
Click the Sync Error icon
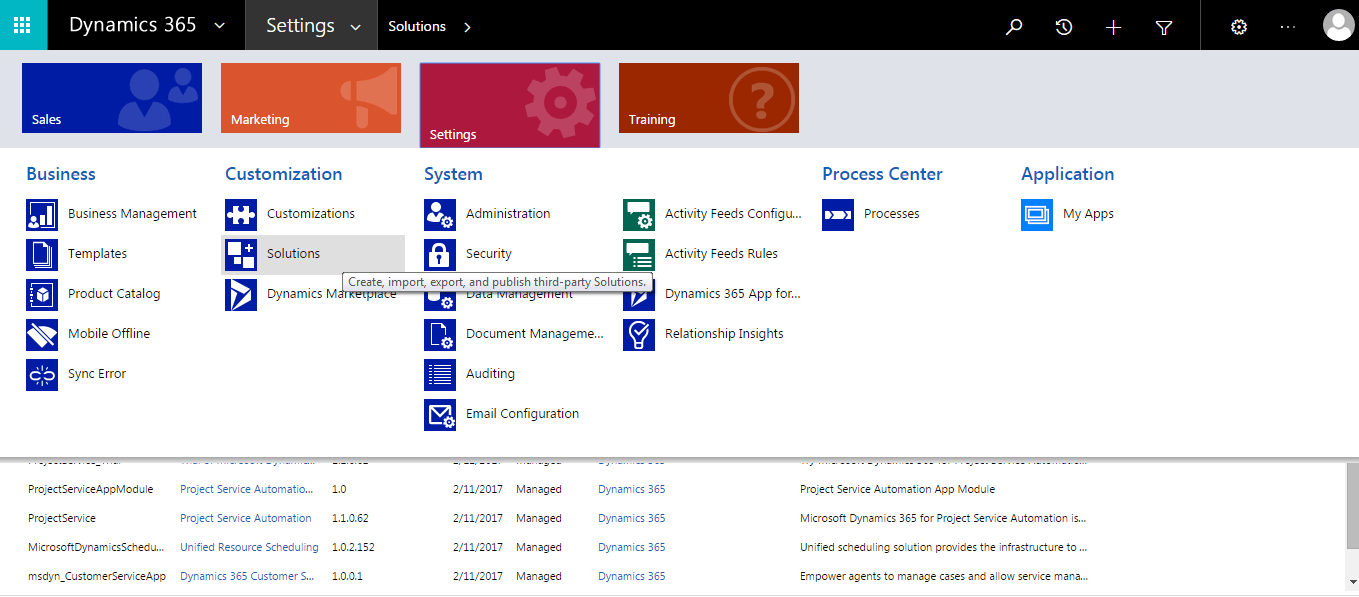[41, 373]
